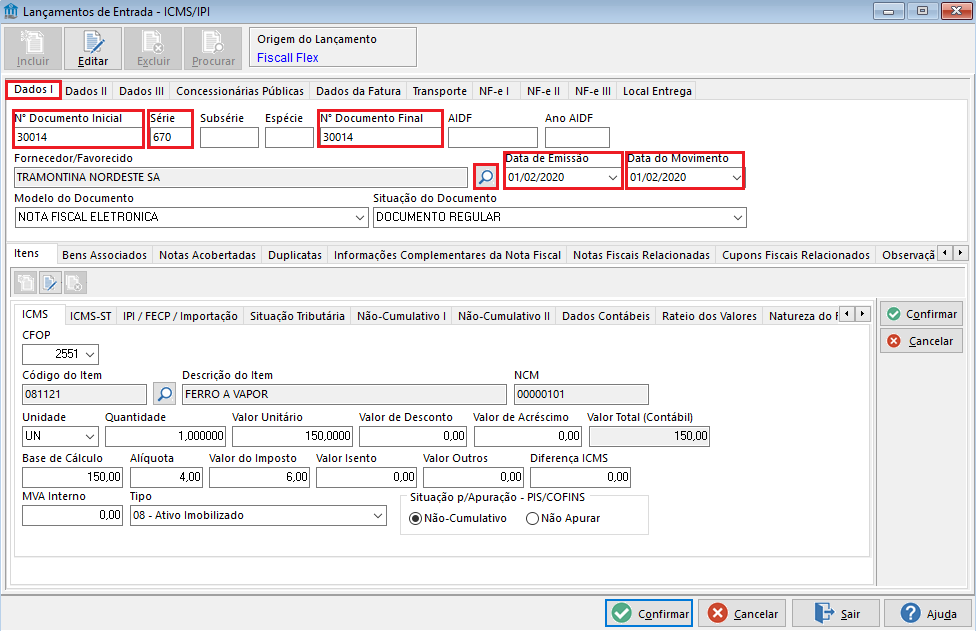
Task: Expand Situação do Documento dropdown
Action: tap(738, 217)
